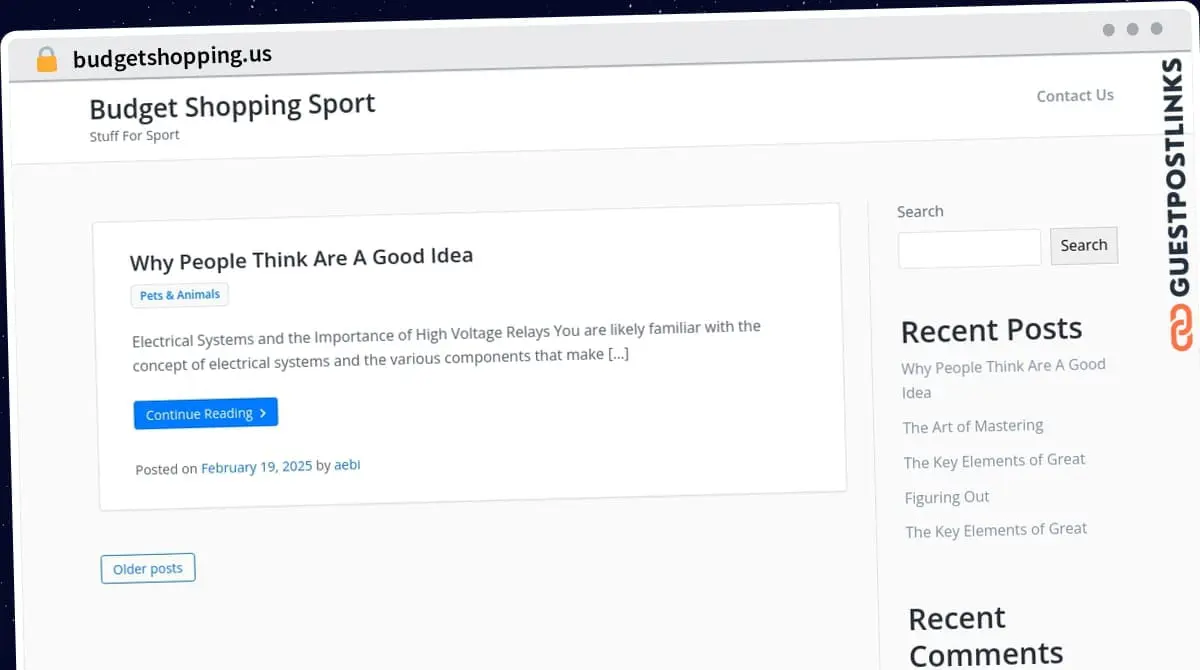Open post title Why People Think Are A Good Idea
Screen dimensions: 1200x670
[301, 259]
